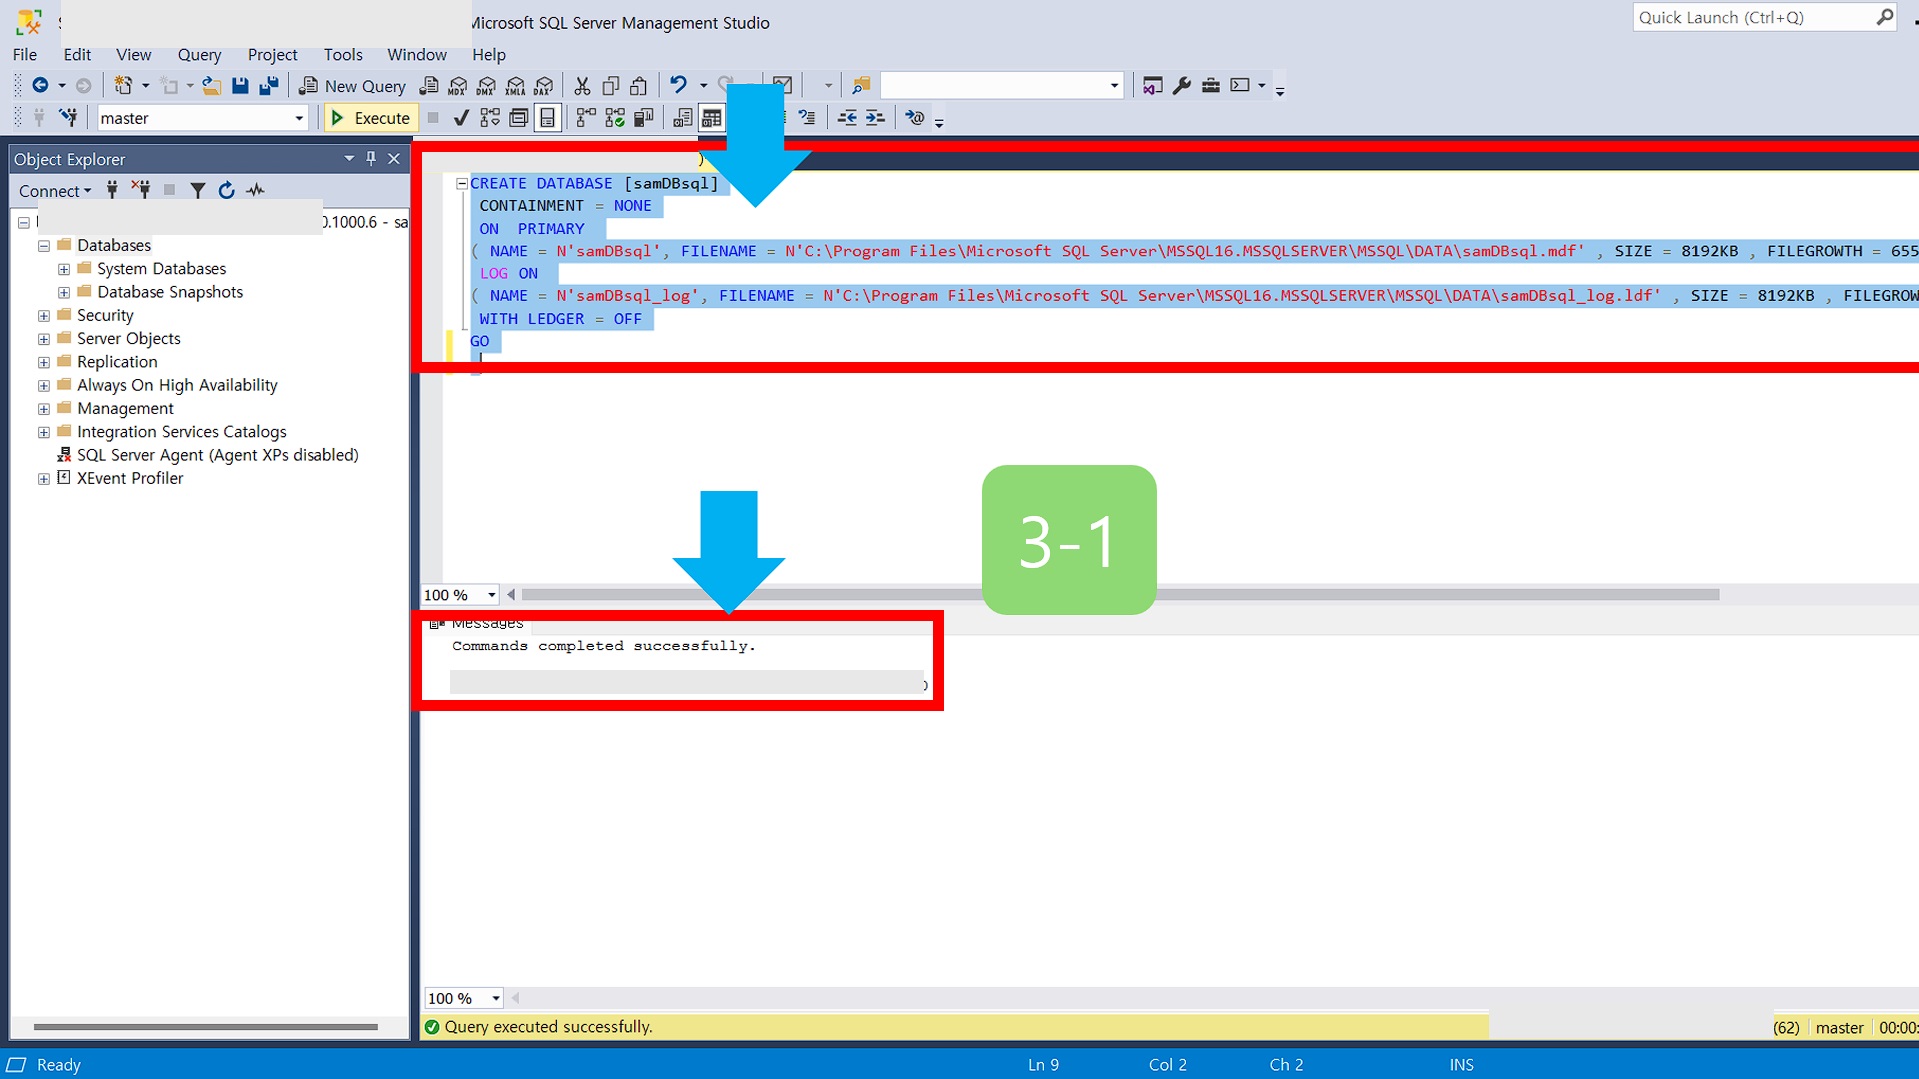Click the Increase Indent icon
This screenshot has height=1079, width=1919.
click(x=876, y=118)
